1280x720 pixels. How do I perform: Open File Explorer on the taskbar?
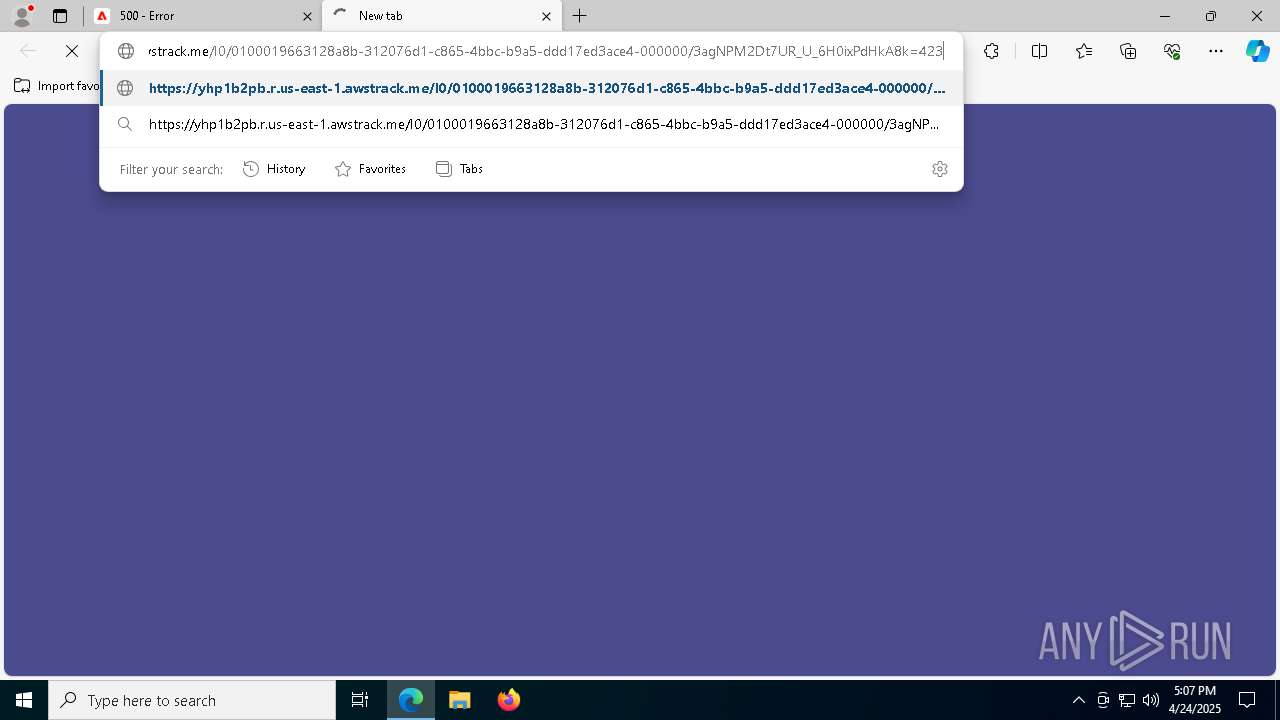click(x=459, y=700)
